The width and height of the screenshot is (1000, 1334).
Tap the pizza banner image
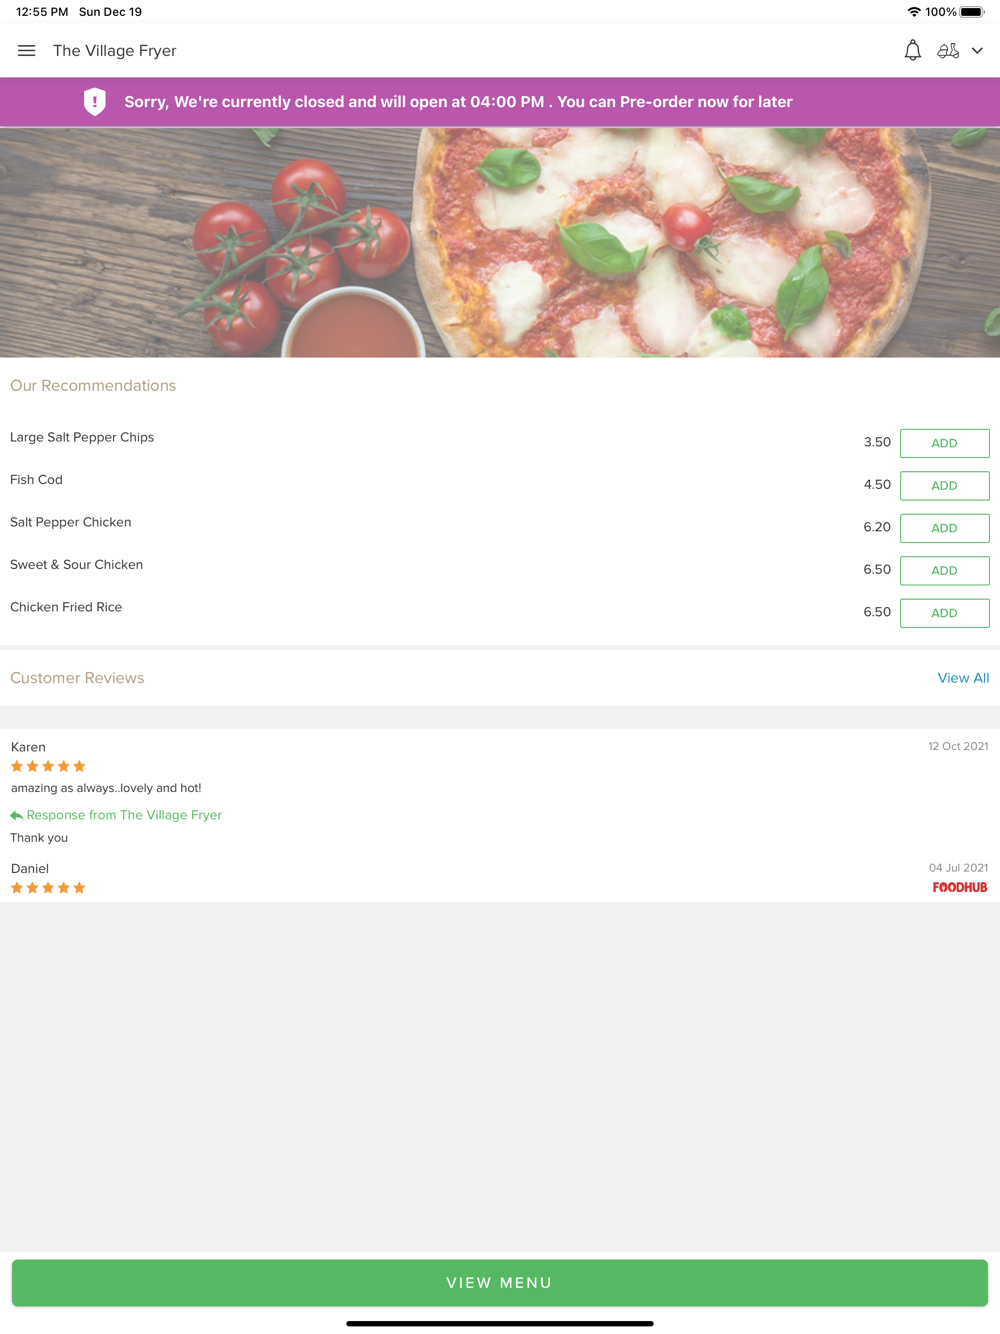point(500,242)
